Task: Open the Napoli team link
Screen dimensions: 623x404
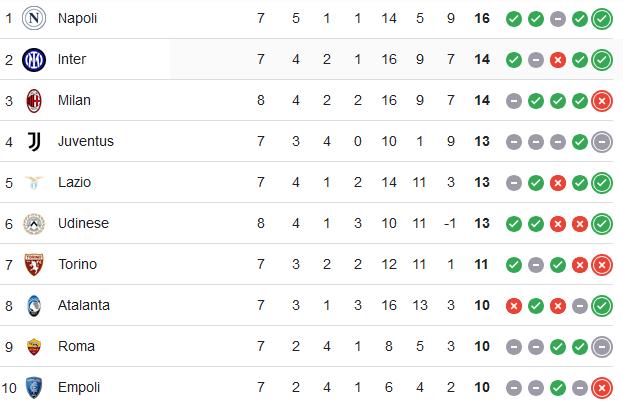Action: click(77, 18)
